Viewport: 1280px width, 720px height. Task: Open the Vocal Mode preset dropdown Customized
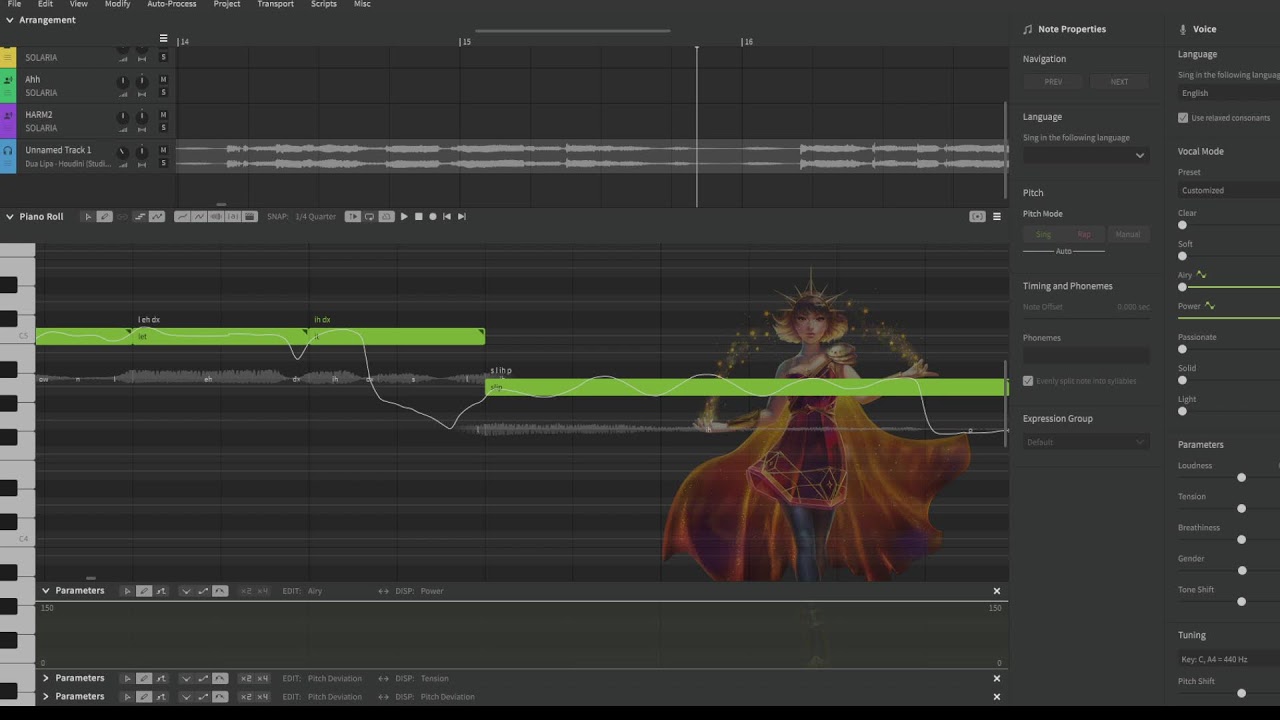point(1229,190)
